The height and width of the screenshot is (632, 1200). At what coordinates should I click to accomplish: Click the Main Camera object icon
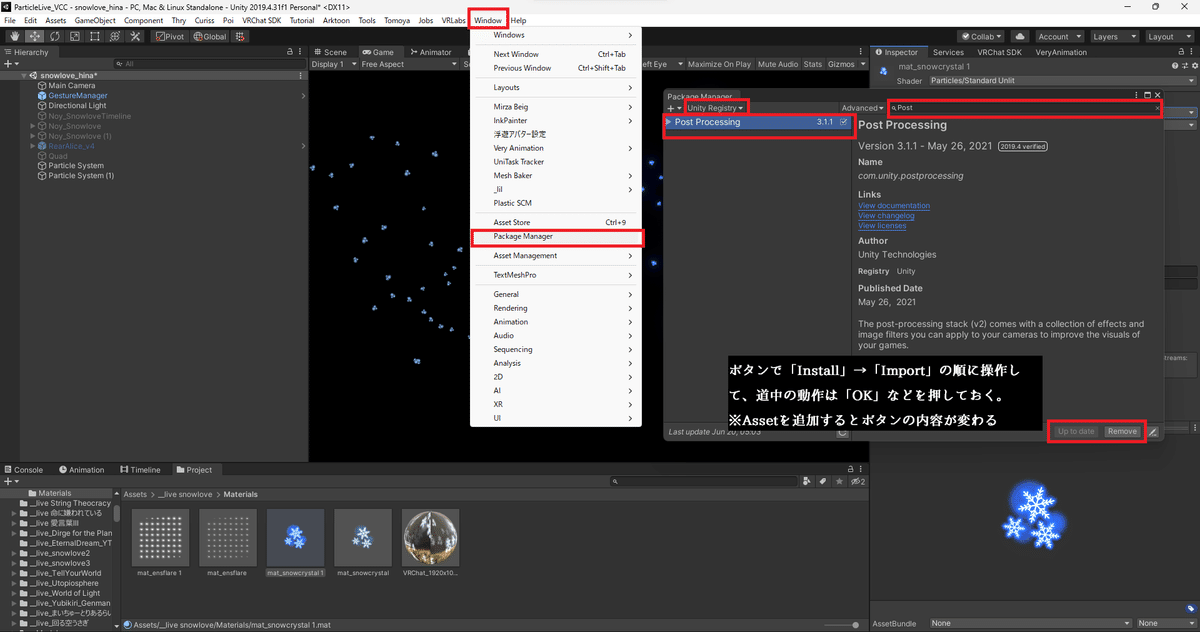[x=42, y=86]
